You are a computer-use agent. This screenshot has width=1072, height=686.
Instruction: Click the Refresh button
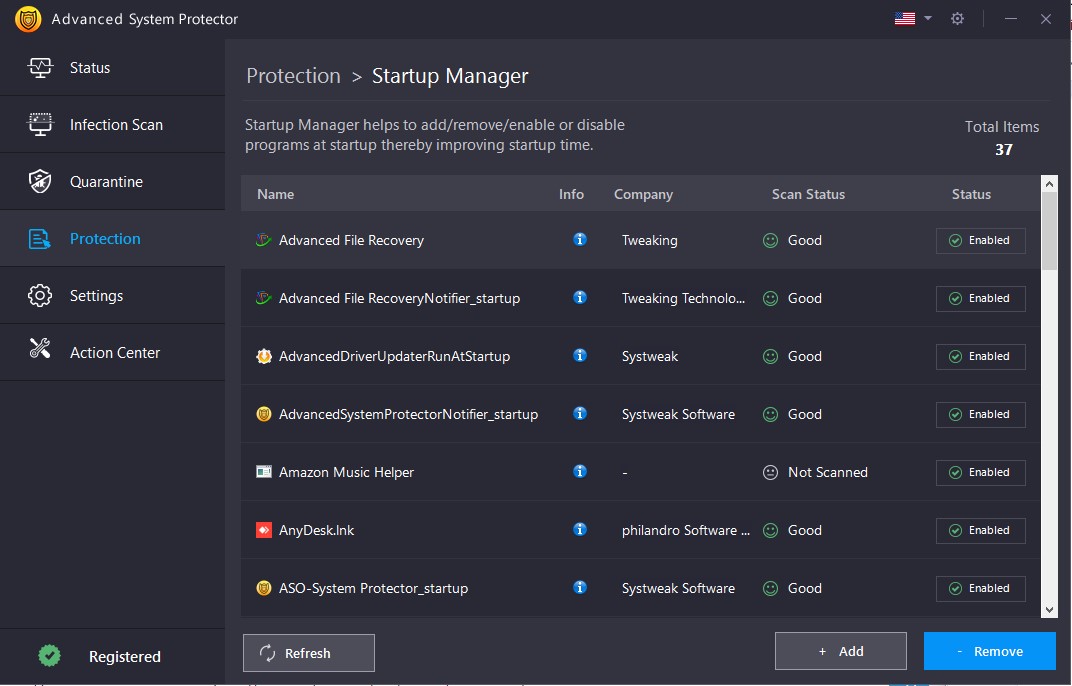308,652
